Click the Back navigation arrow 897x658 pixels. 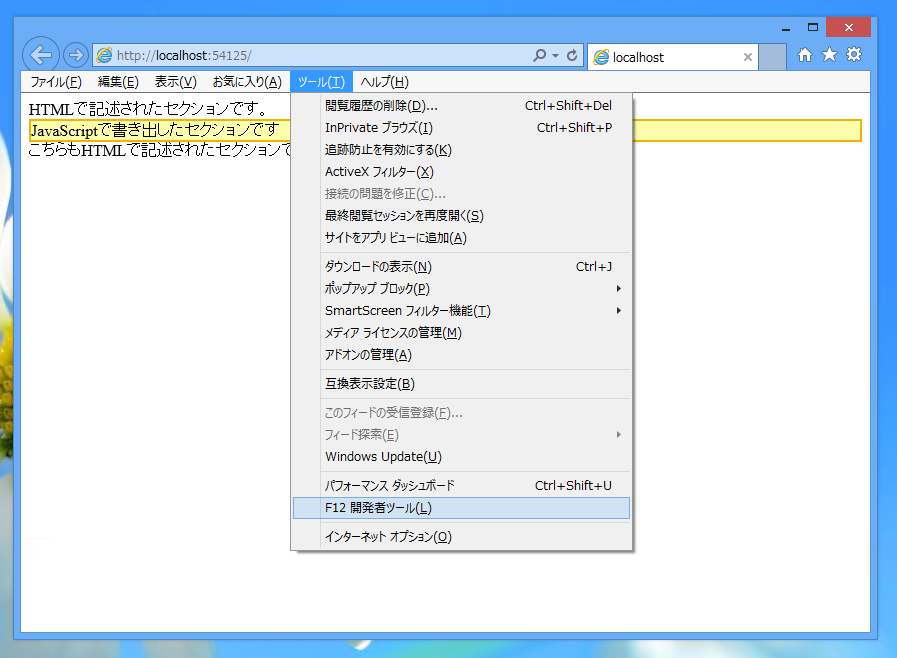click(x=40, y=56)
